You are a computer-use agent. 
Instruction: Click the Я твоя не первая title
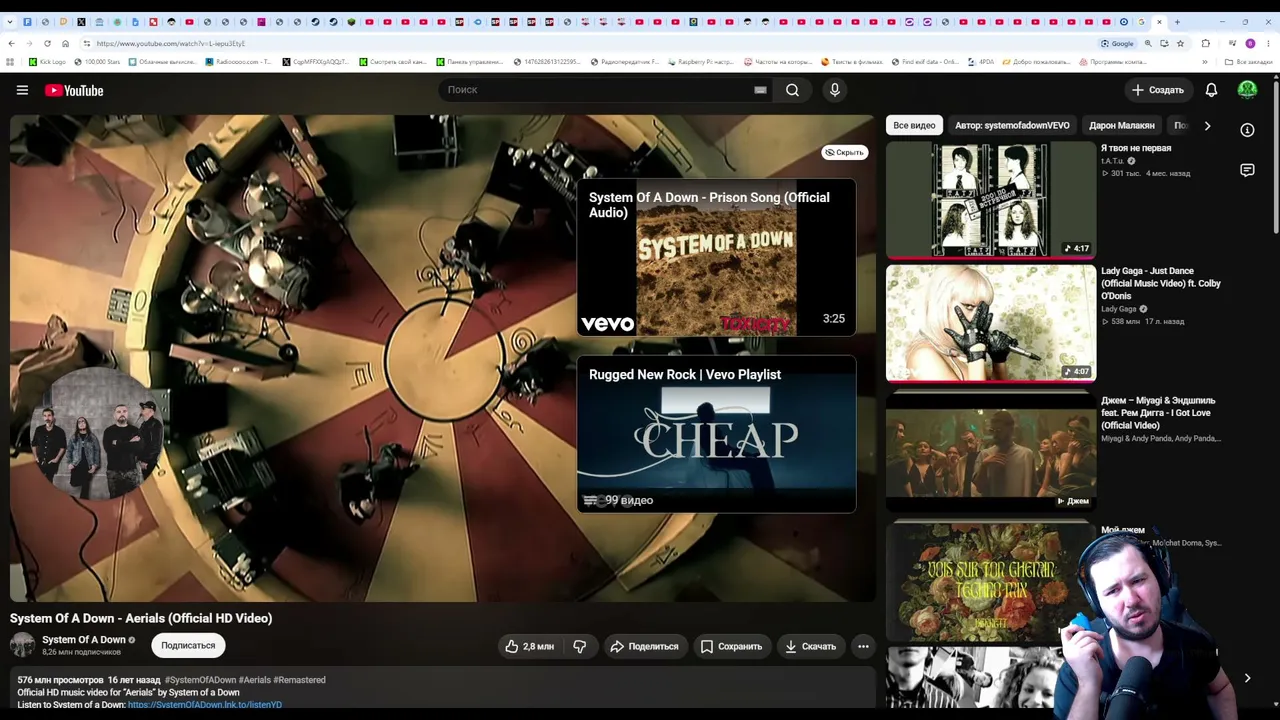tap(1136, 148)
